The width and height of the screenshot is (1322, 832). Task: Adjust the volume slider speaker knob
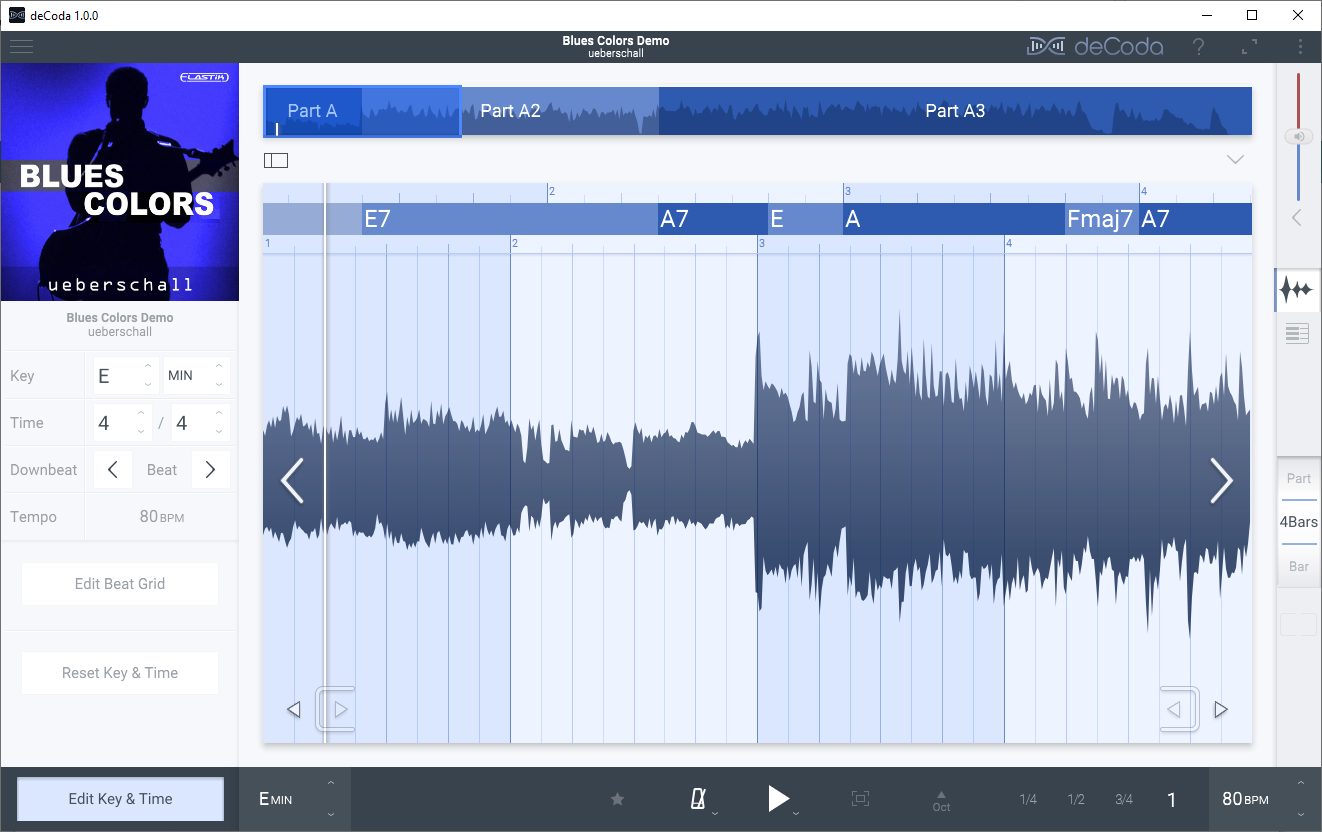(1298, 136)
